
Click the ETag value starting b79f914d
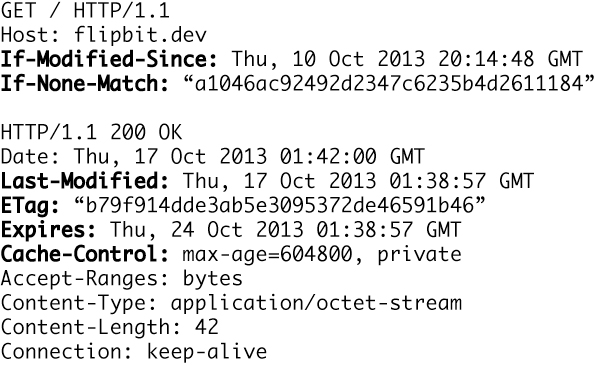click(x=280, y=205)
